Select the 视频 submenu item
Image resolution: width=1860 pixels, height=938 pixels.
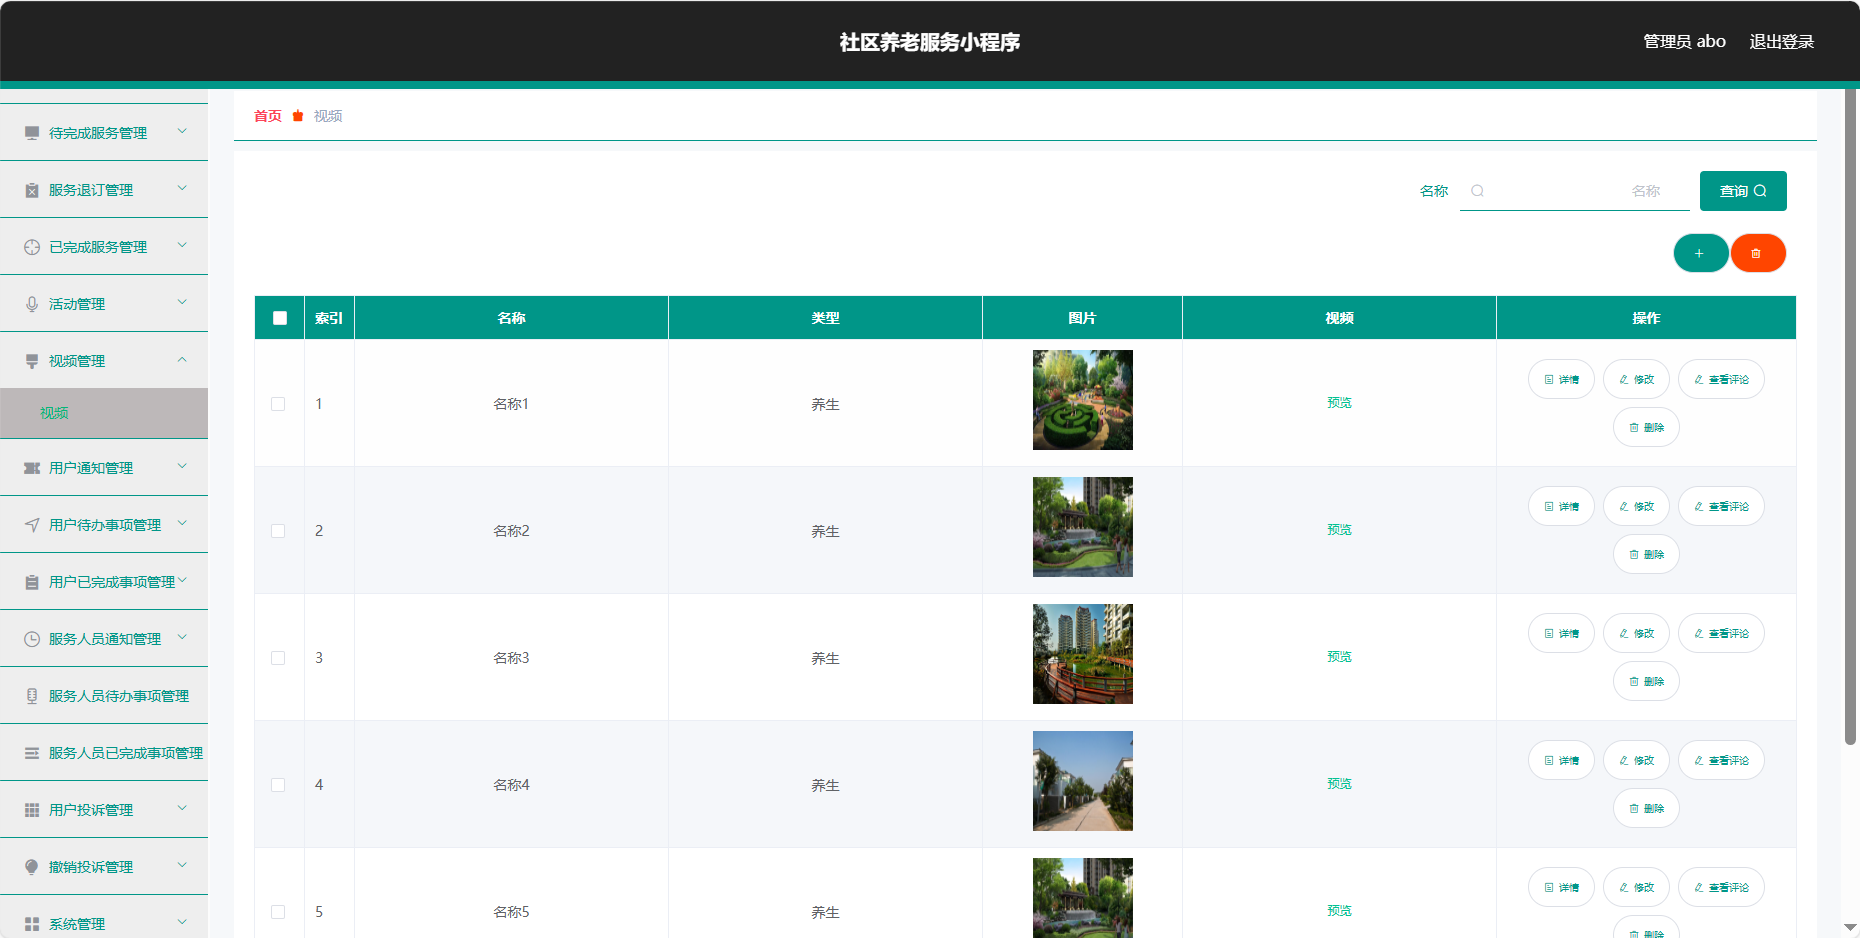[104, 413]
